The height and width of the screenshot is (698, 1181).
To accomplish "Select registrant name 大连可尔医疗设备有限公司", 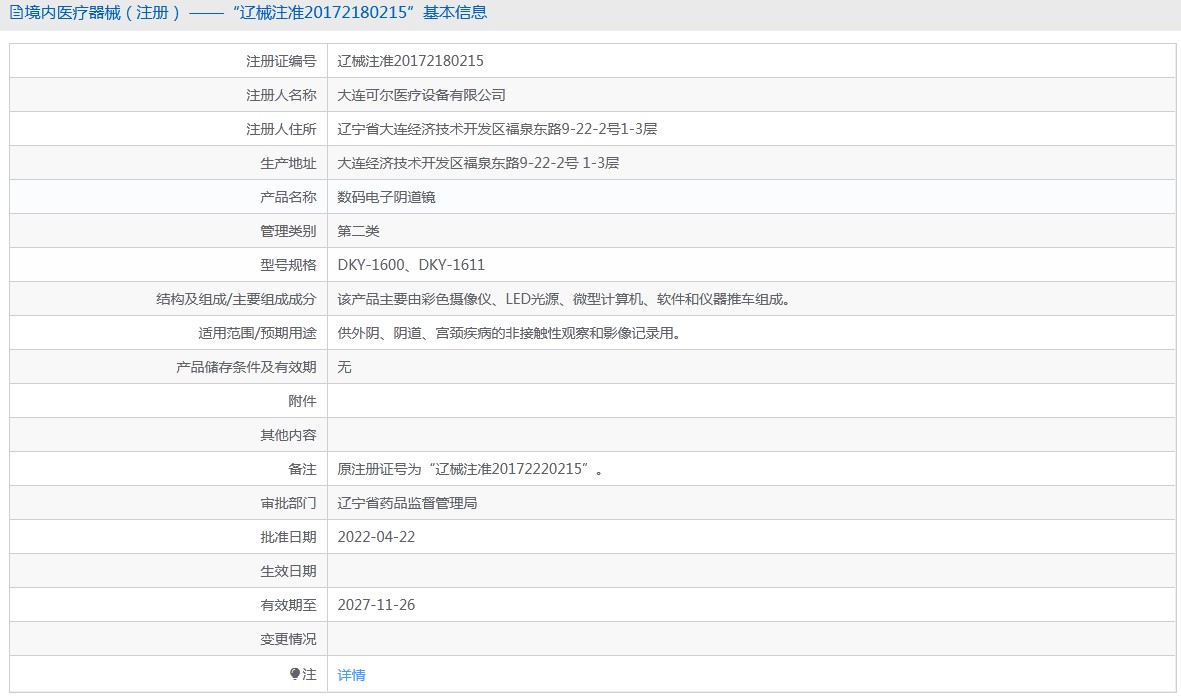I will click(x=421, y=95).
